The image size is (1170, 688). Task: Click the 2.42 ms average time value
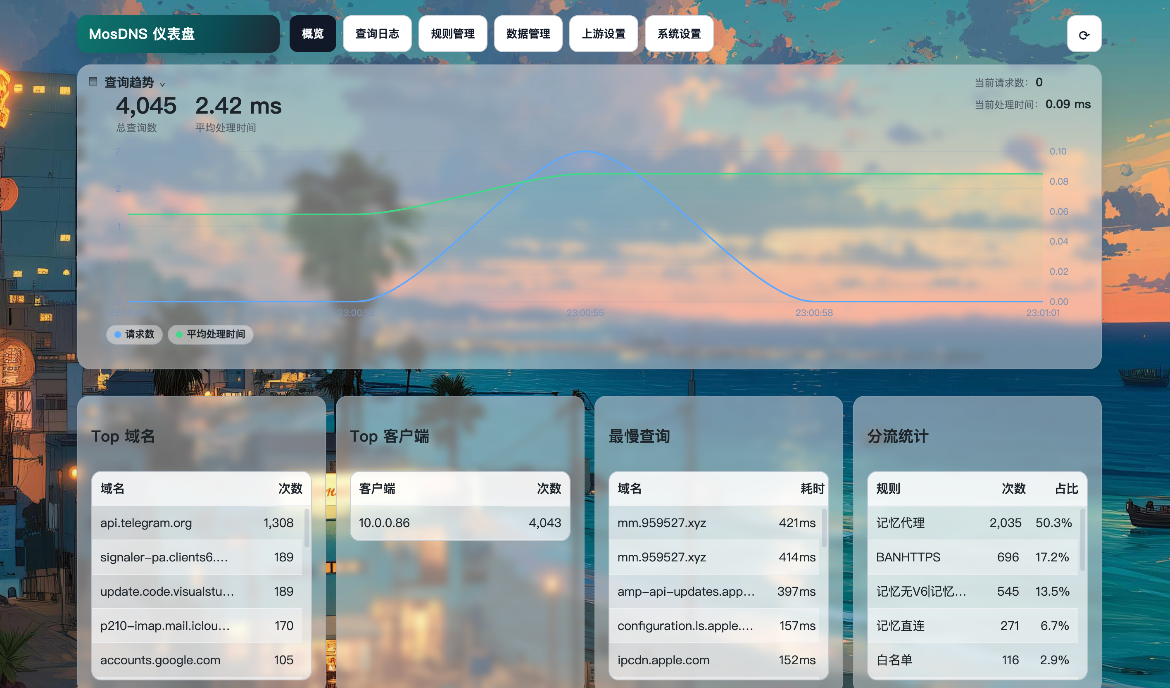click(239, 106)
